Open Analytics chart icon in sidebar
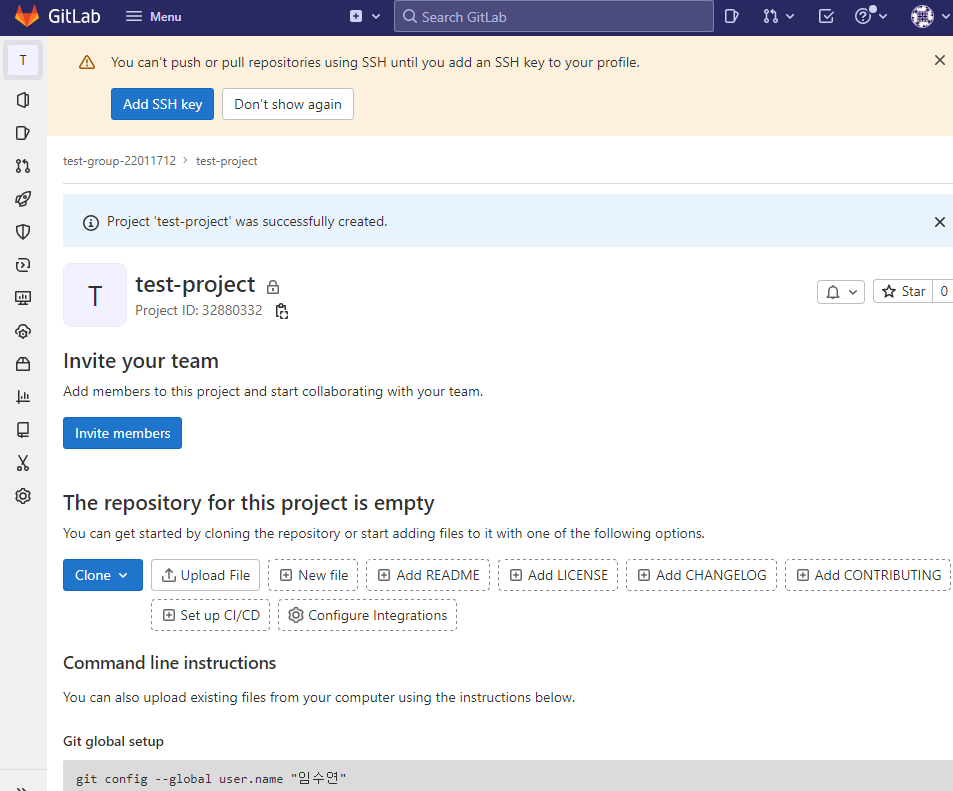The image size is (953, 791). tap(23, 397)
